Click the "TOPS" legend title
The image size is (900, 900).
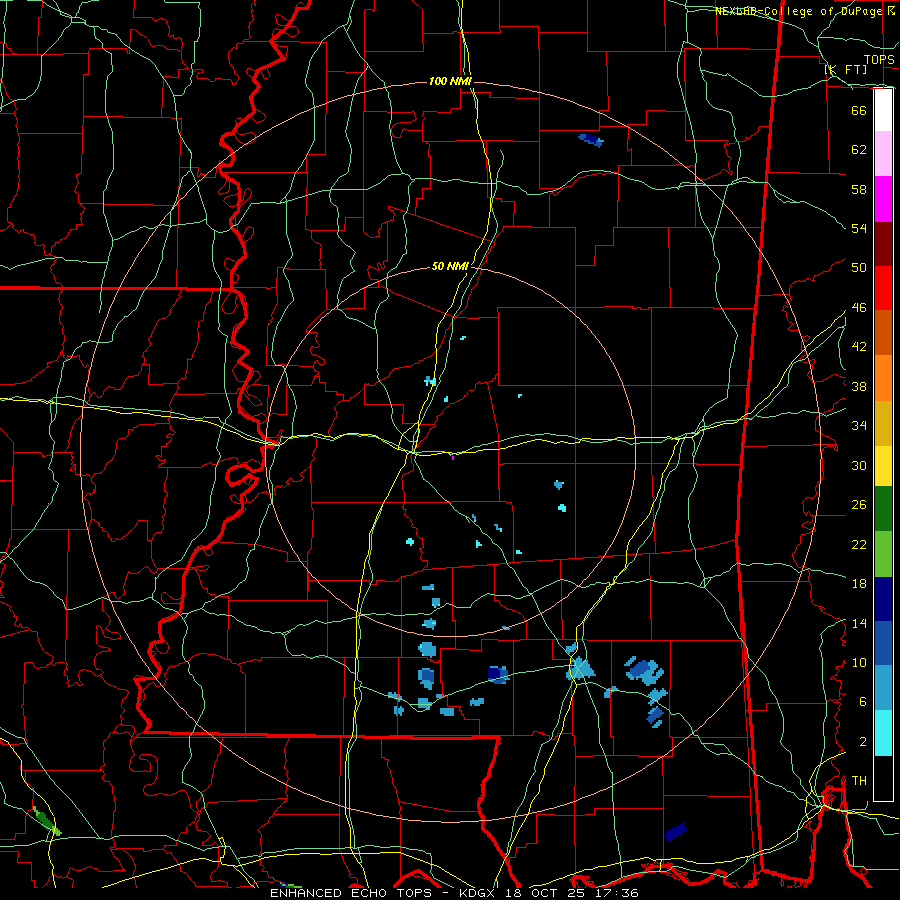coord(879,59)
